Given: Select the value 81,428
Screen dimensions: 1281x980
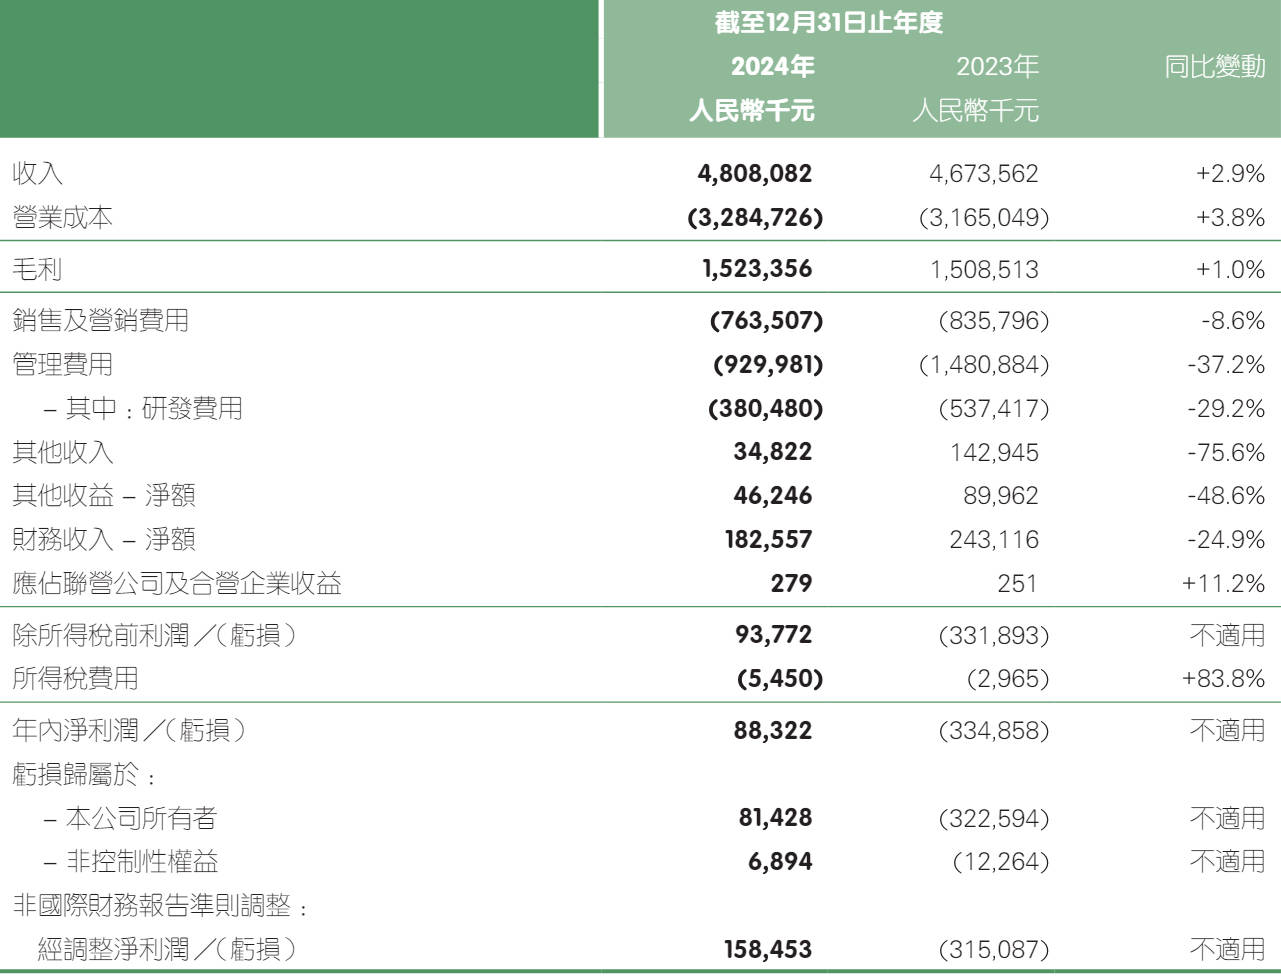Looking at the screenshot, I should (x=776, y=818).
